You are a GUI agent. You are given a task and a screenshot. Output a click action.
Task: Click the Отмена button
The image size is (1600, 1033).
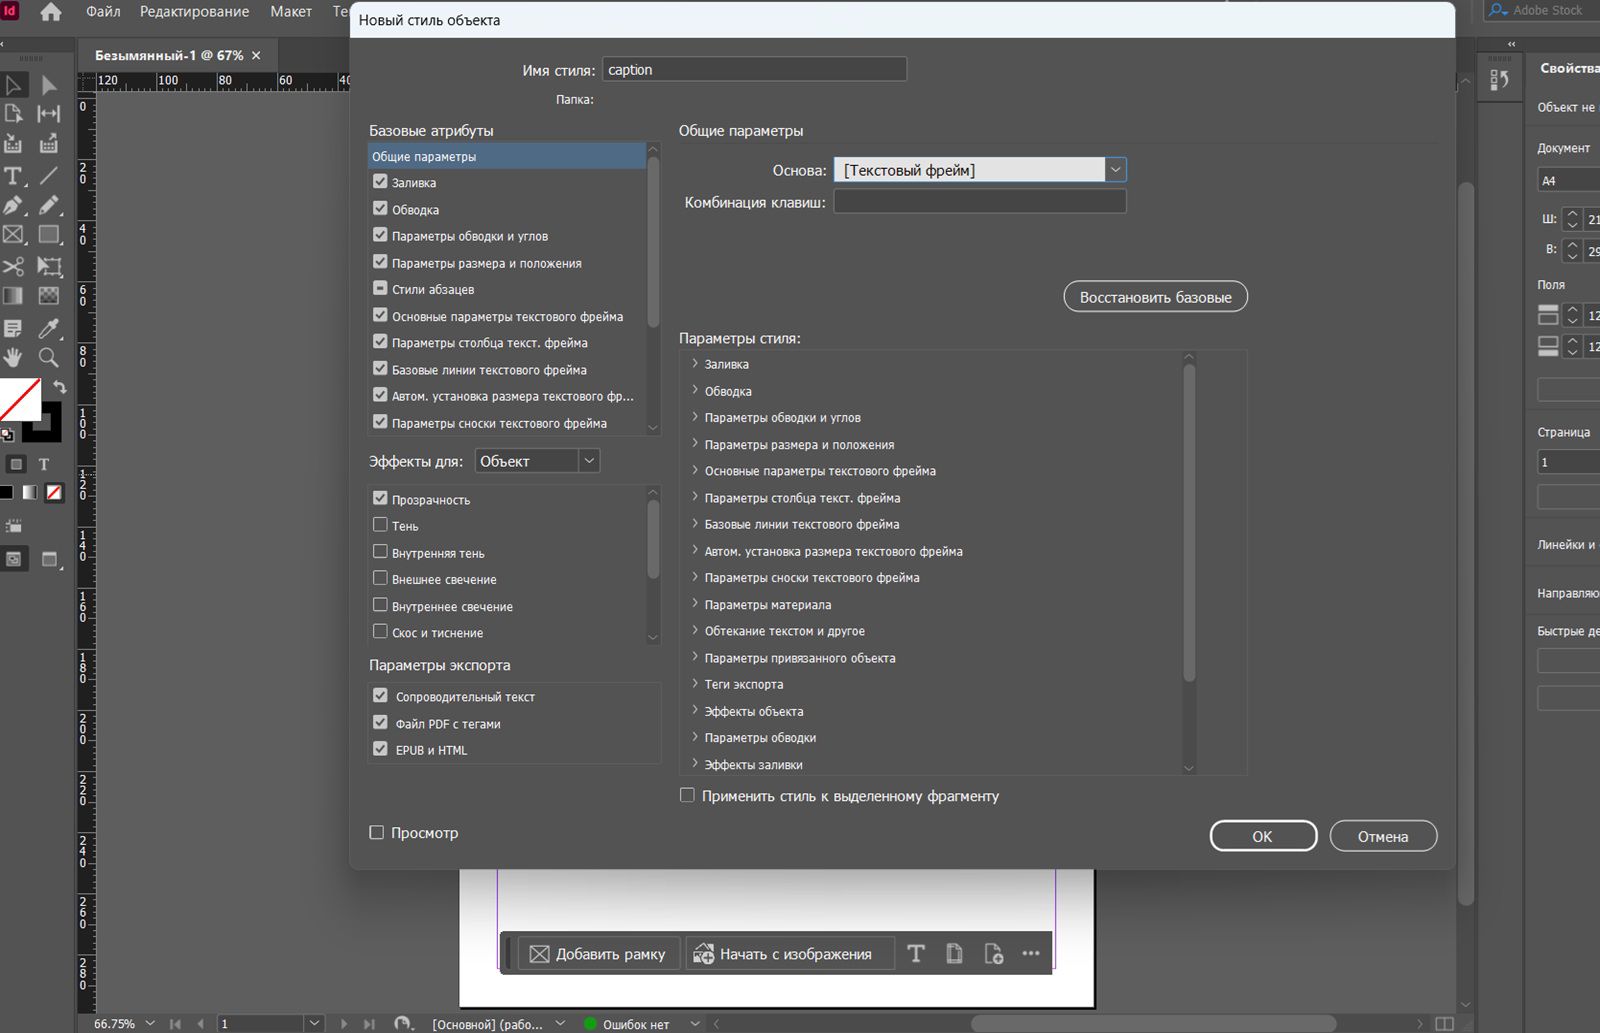1383,836
